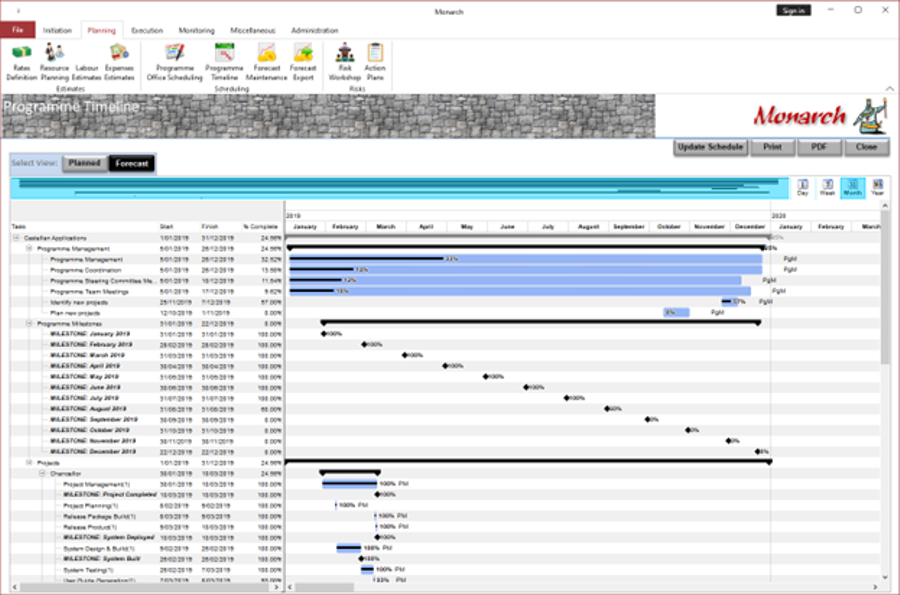This screenshot has width=900, height=595.
Task: Click the Gantt vertical scrollbar down arrow
Action: [885, 577]
